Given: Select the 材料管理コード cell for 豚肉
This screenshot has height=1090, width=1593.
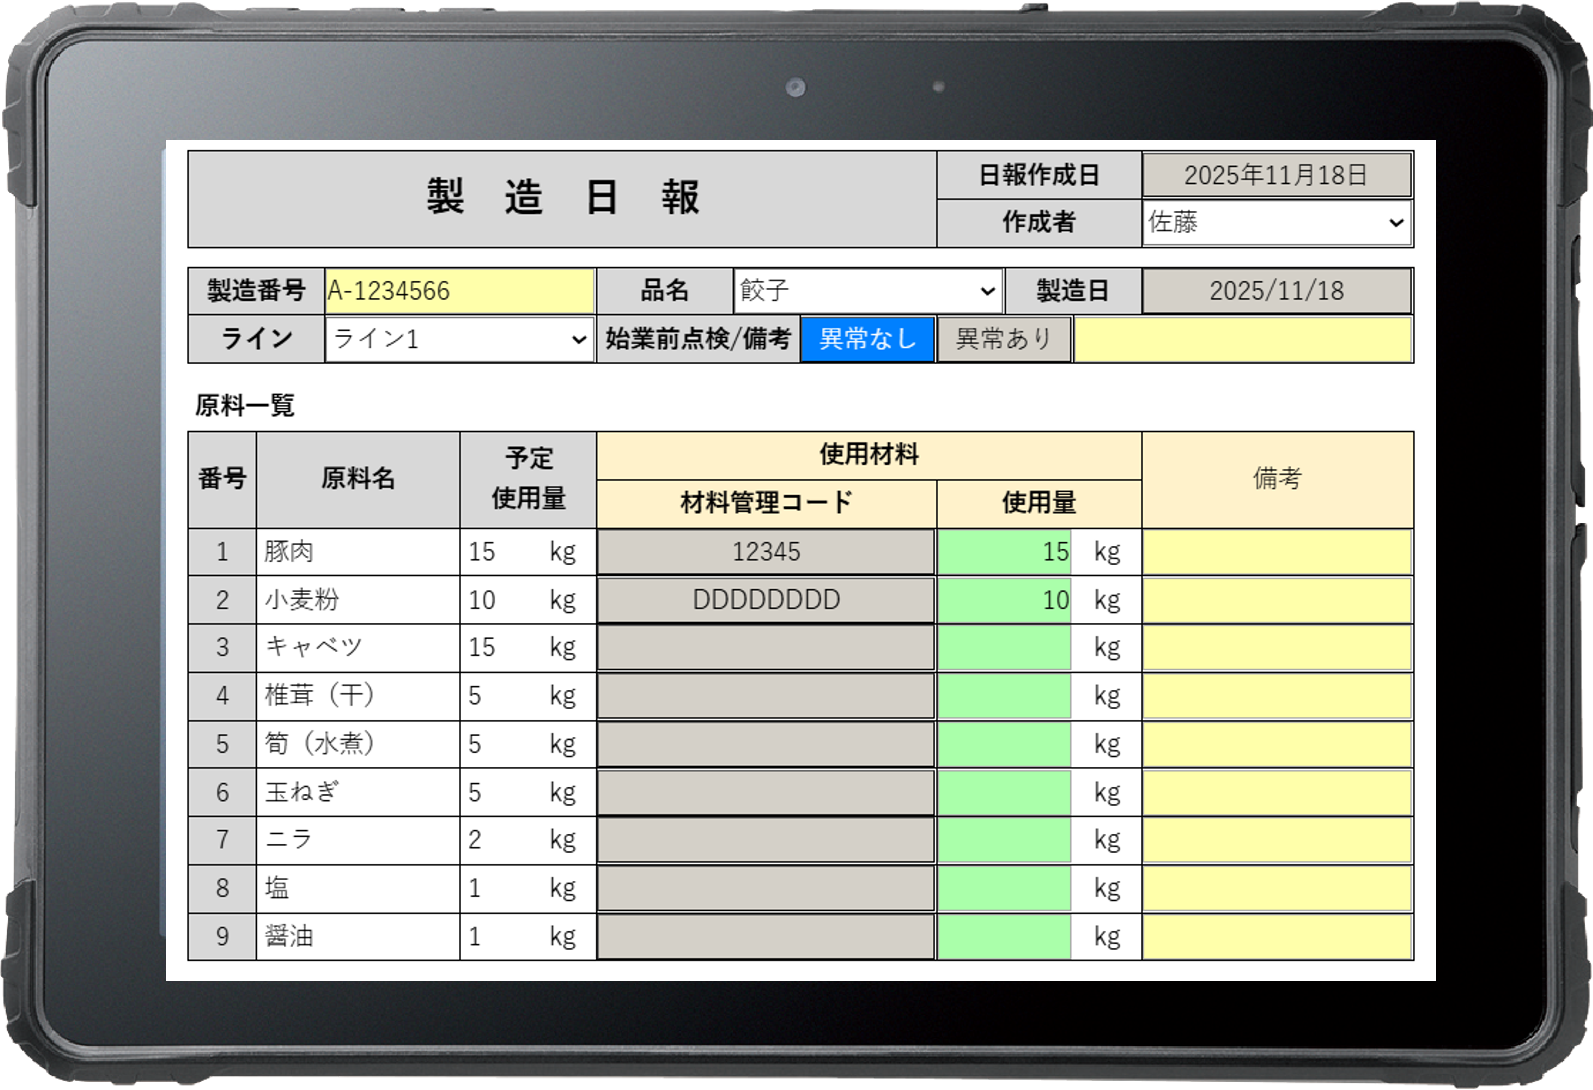Looking at the screenshot, I should pyautogui.click(x=766, y=552).
